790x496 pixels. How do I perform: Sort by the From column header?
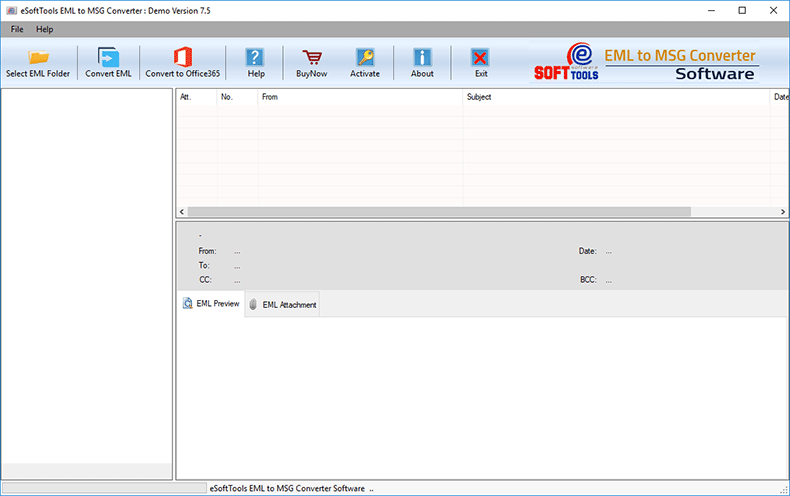point(360,97)
